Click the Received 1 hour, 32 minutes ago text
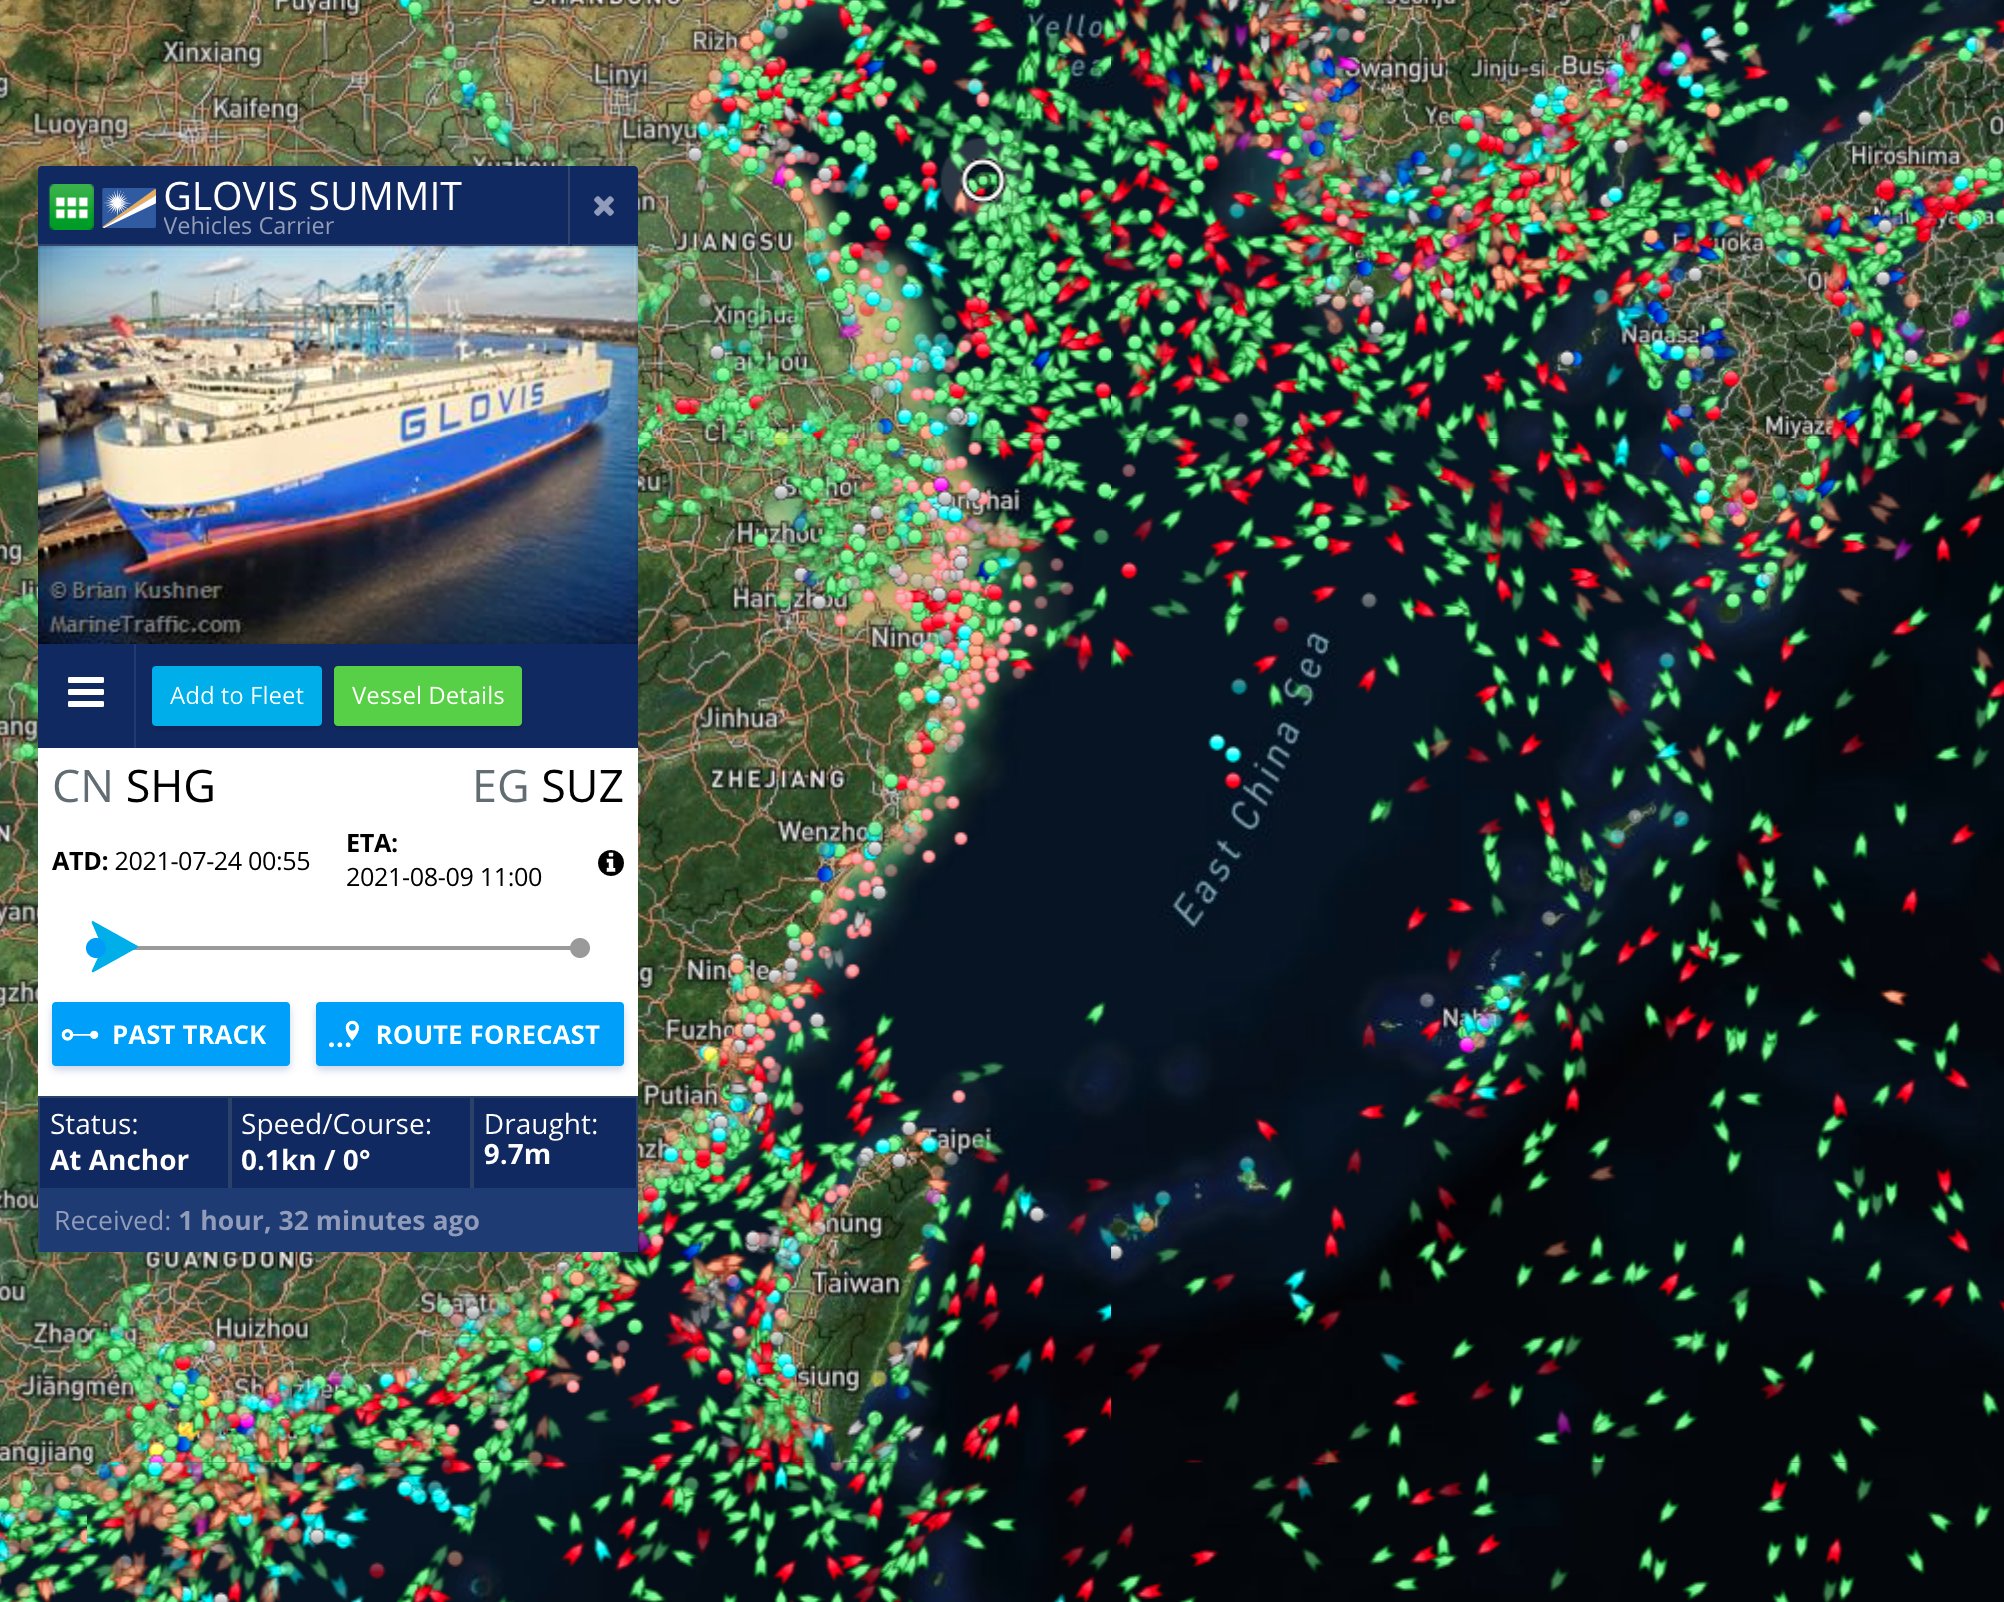This screenshot has width=2004, height=1602. coord(266,1220)
